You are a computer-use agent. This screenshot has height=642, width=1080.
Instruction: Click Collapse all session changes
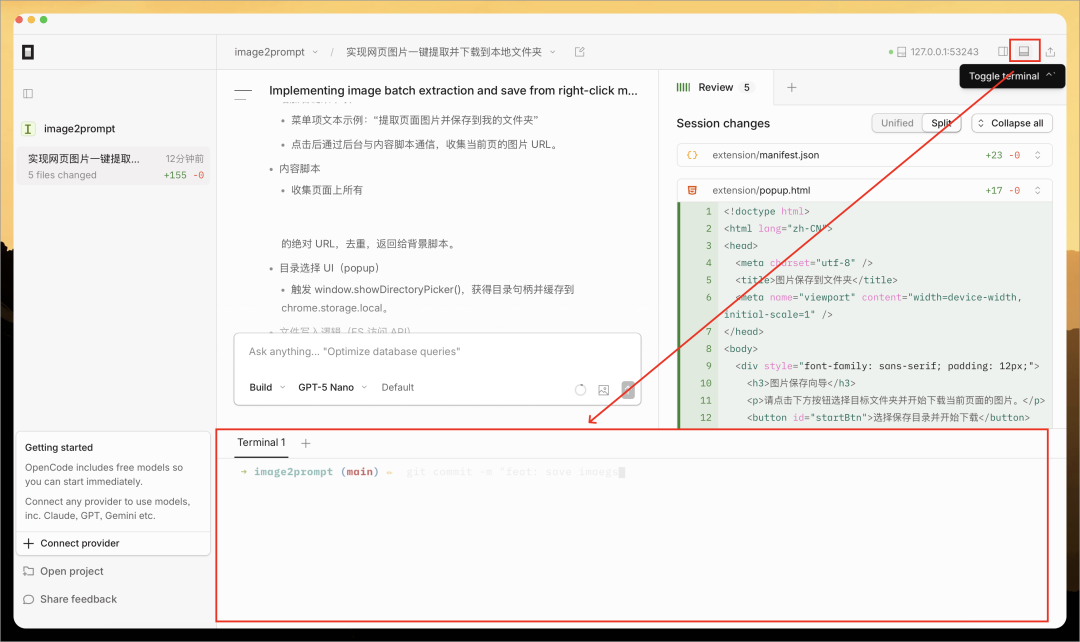(x=1011, y=122)
